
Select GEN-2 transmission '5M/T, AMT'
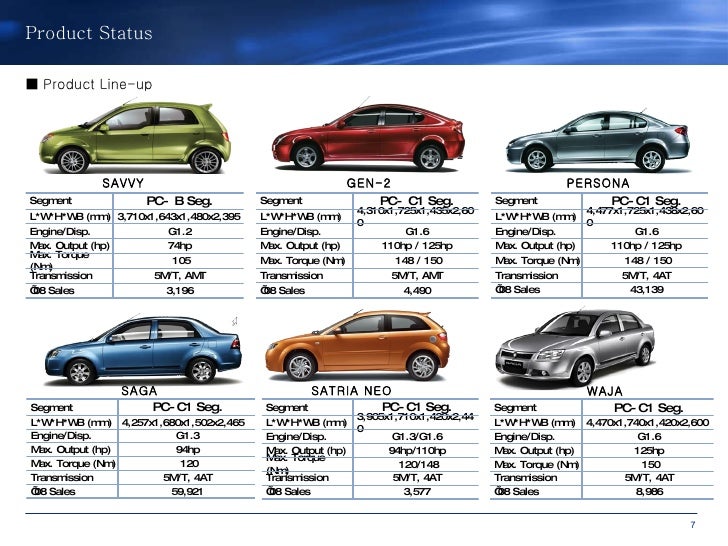[417, 275]
